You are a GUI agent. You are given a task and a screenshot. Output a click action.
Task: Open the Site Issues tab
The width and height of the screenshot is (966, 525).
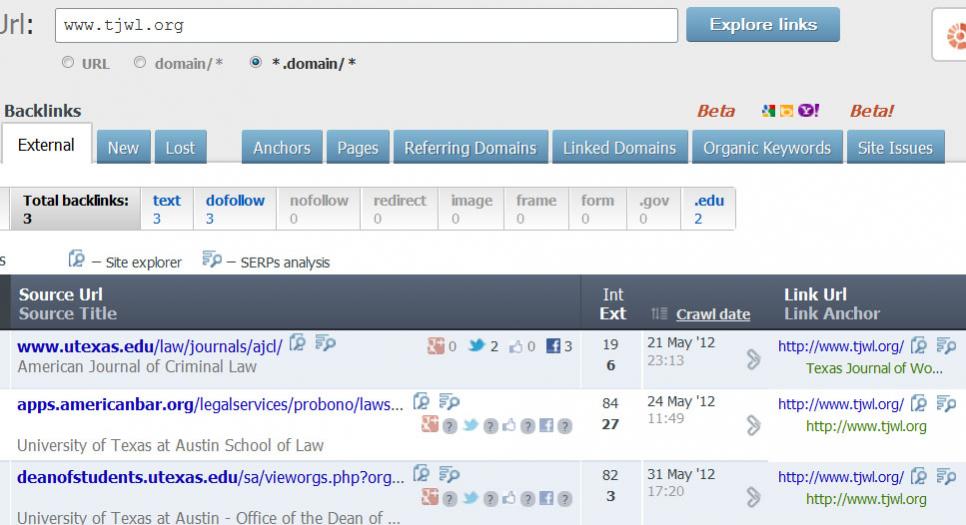click(895, 147)
